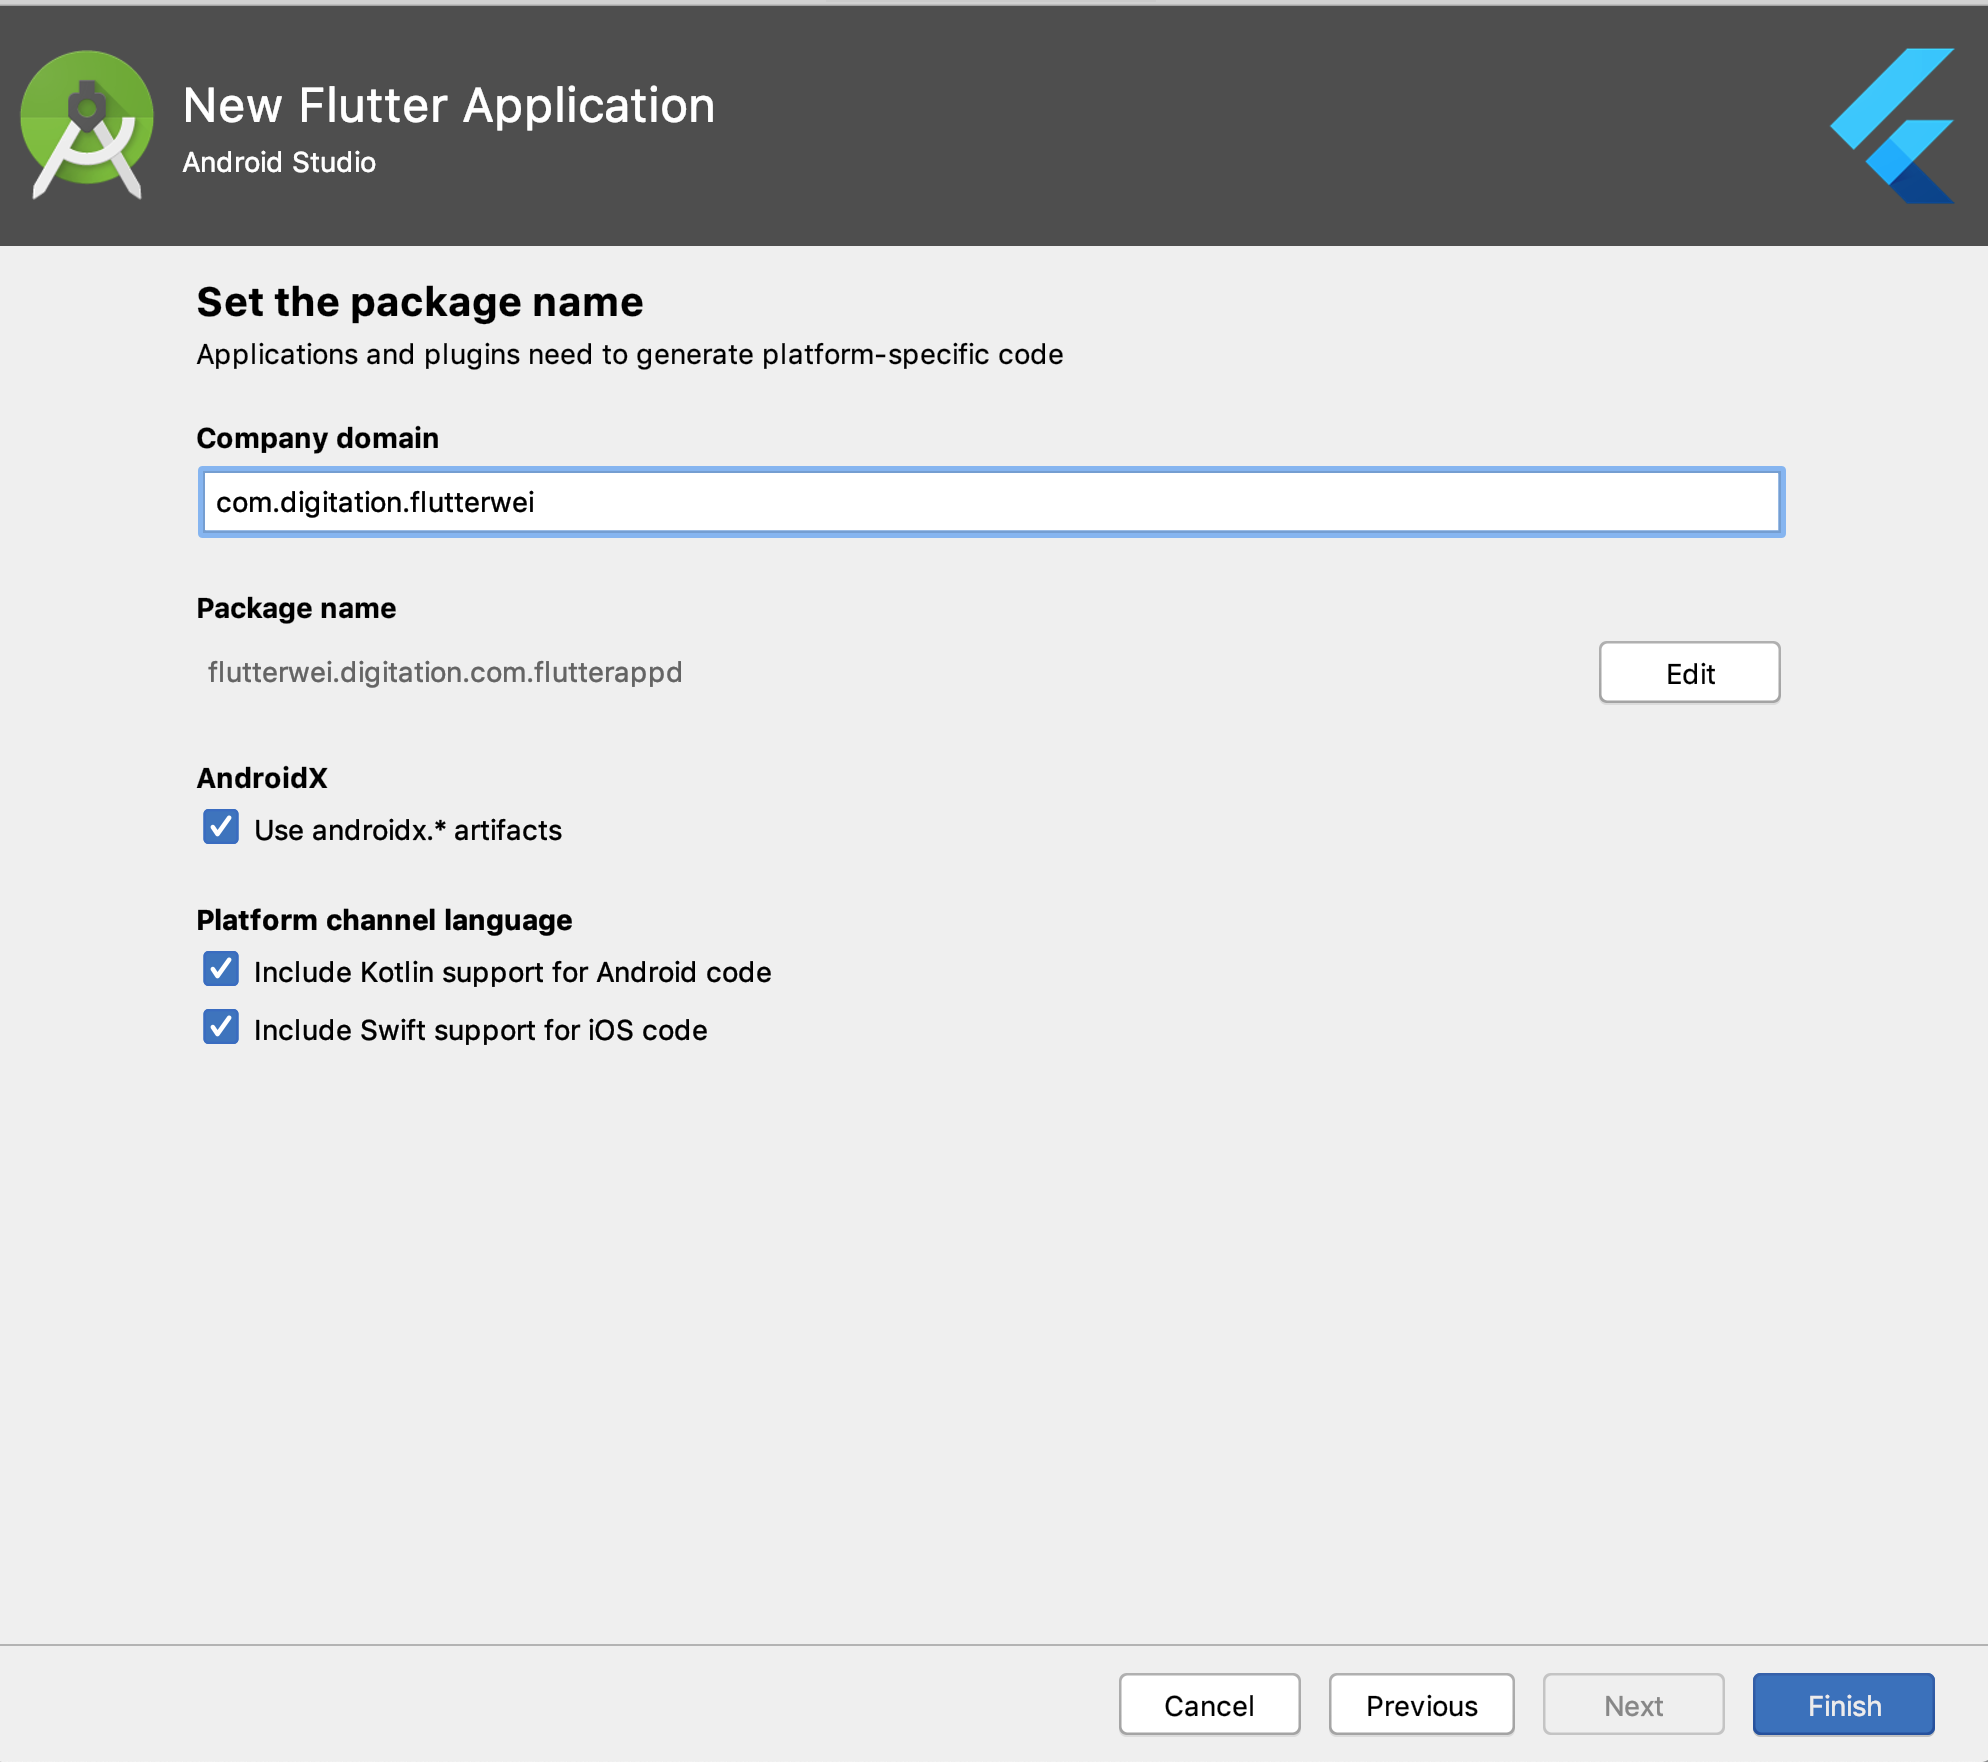This screenshot has height=1762, width=1988.
Task: Click the disabled Next button
Action: coord(1632,1705)
